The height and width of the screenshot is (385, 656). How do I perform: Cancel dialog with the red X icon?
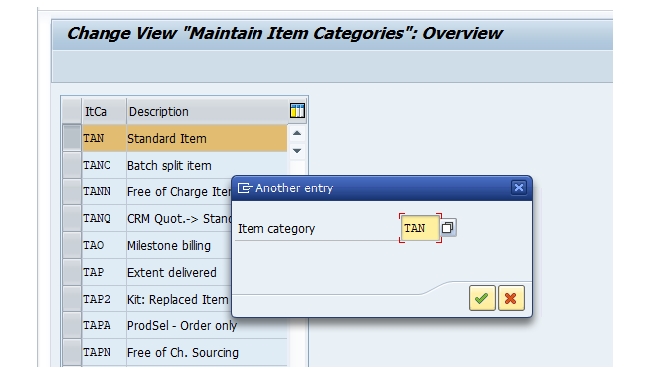(x=511, y=298)
